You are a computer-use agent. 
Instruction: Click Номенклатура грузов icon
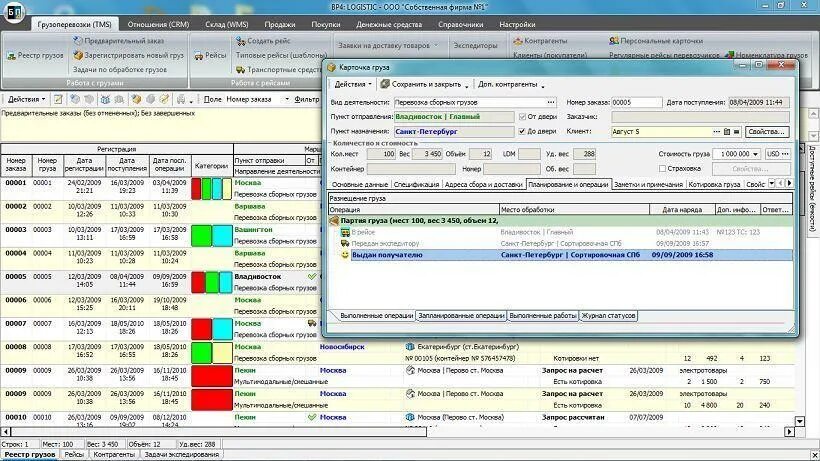pyautogui.click(x=729, y=54)
